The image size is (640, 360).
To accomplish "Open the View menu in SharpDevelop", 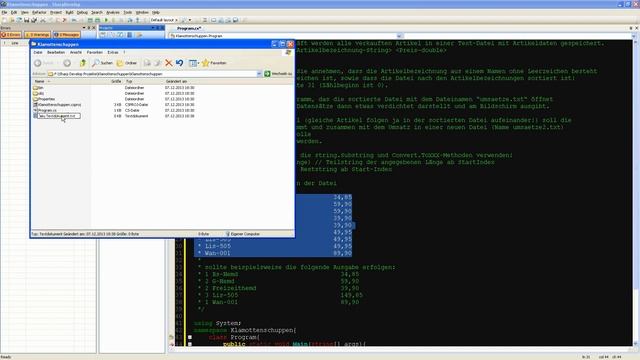I will pyautogui.click(x=24, y=13).
